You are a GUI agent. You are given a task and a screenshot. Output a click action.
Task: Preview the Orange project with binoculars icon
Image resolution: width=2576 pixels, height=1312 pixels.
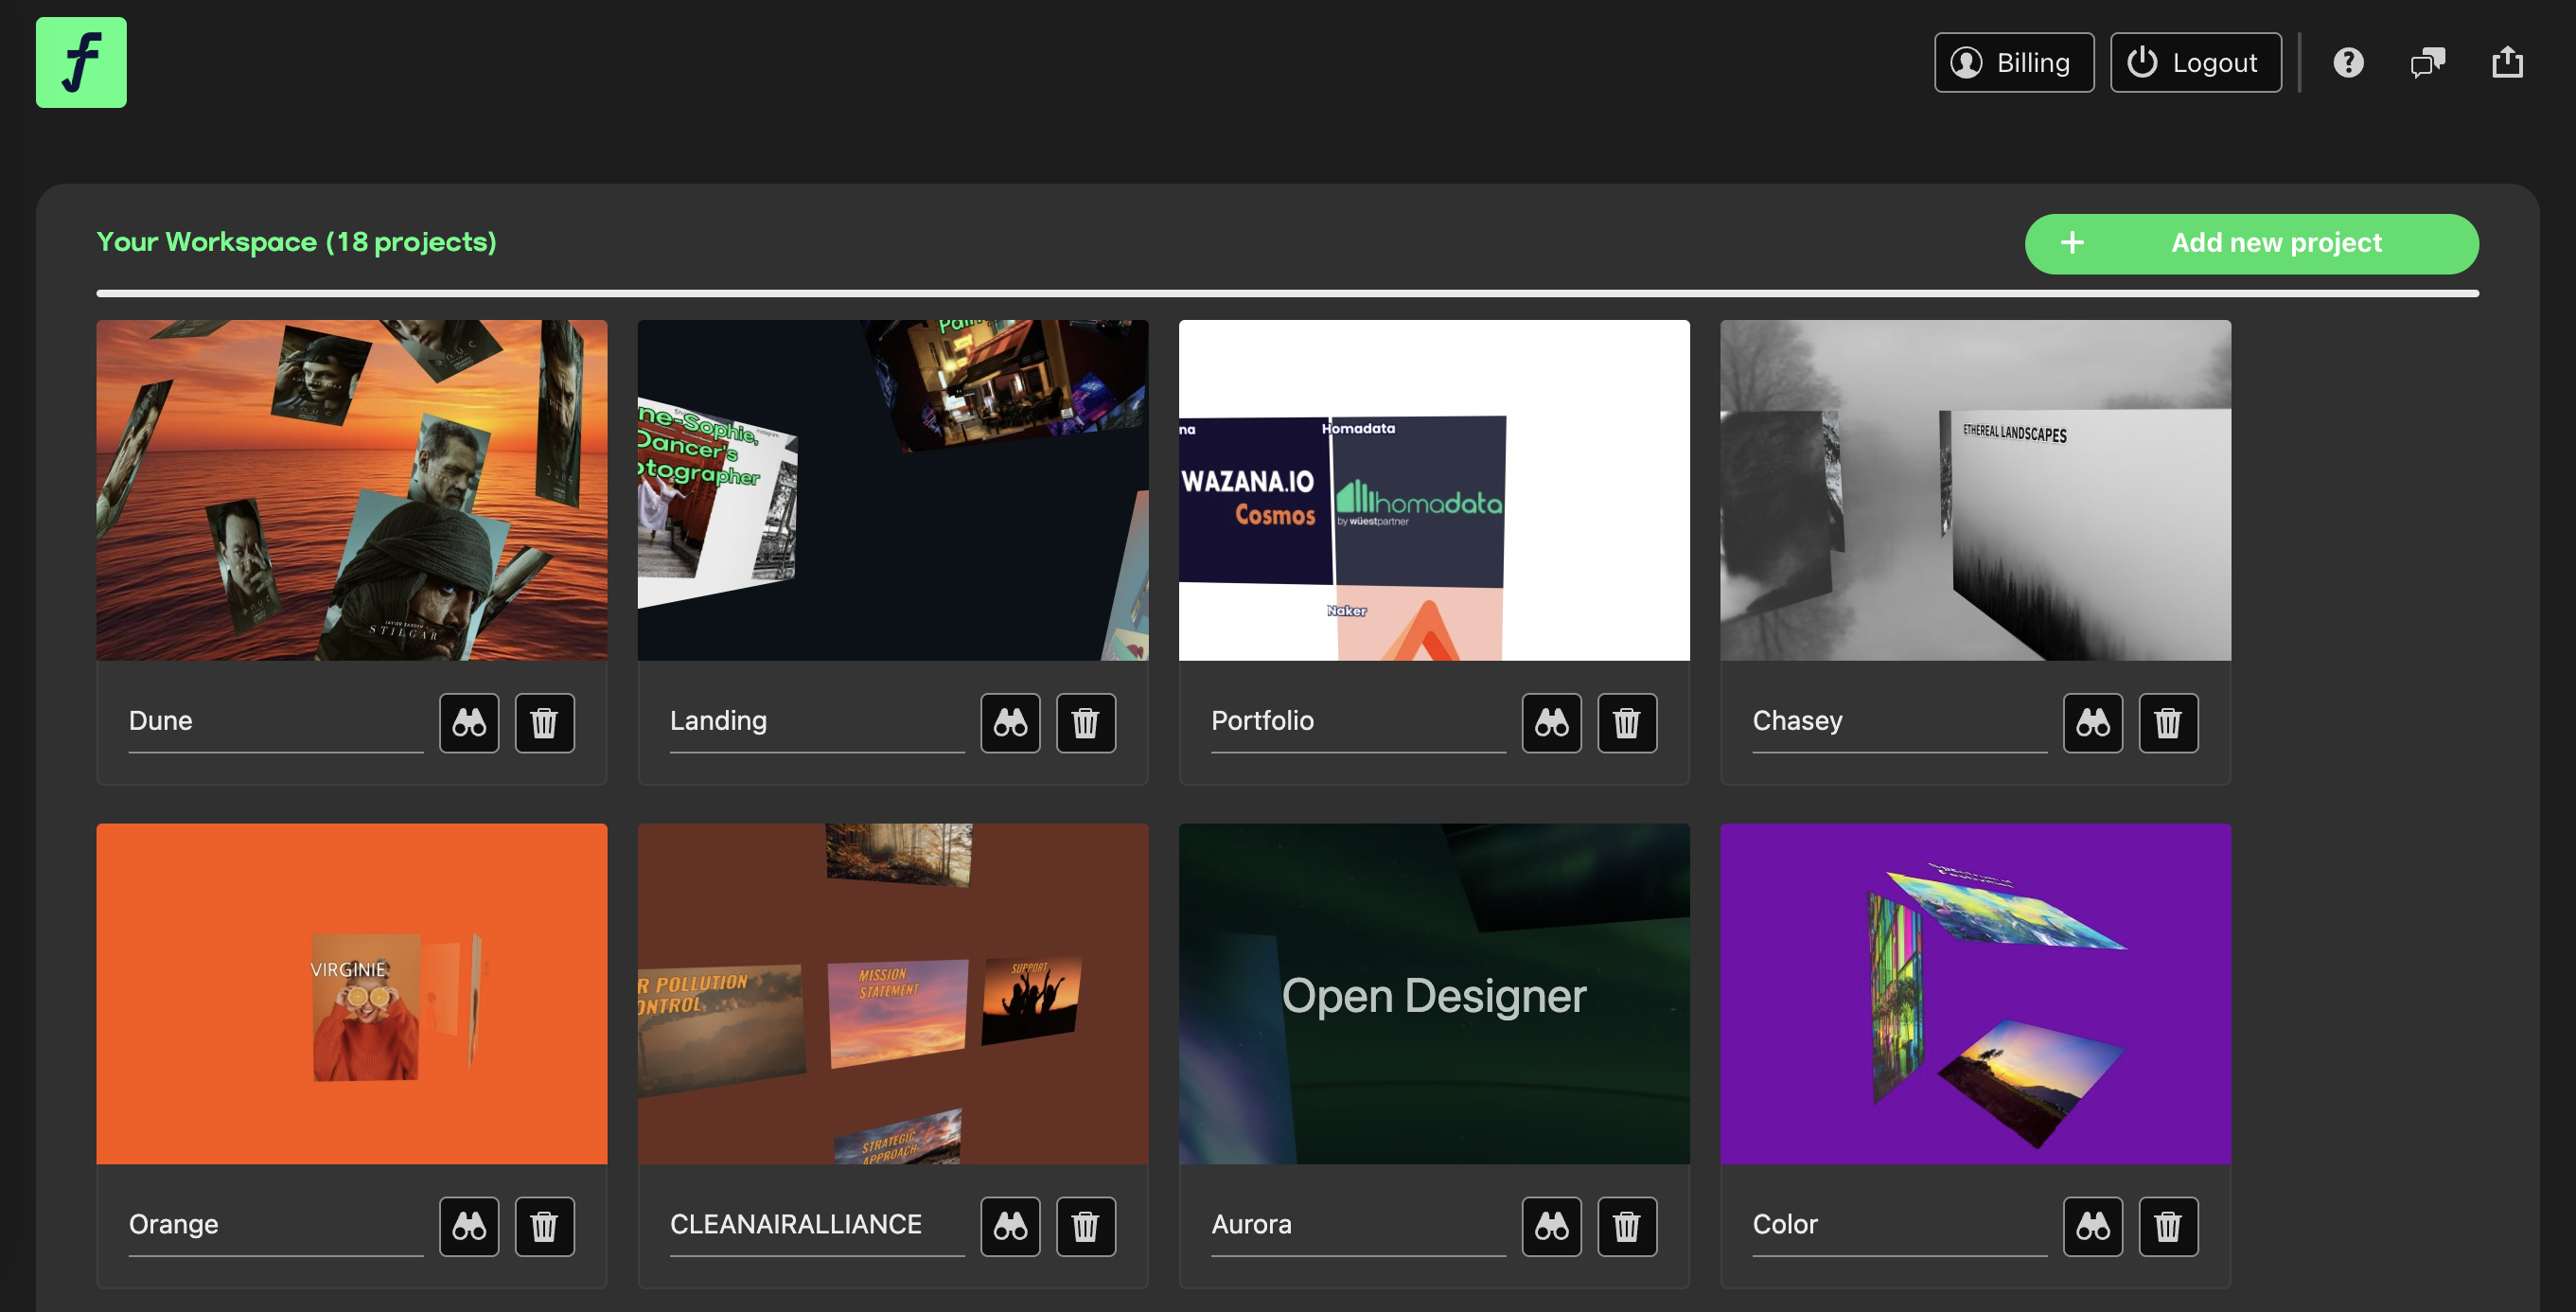[470, 1226]
